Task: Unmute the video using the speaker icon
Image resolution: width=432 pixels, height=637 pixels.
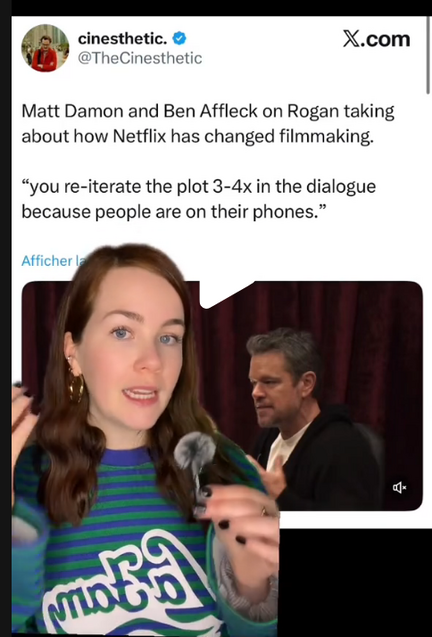Action: (x=399, y=487)
